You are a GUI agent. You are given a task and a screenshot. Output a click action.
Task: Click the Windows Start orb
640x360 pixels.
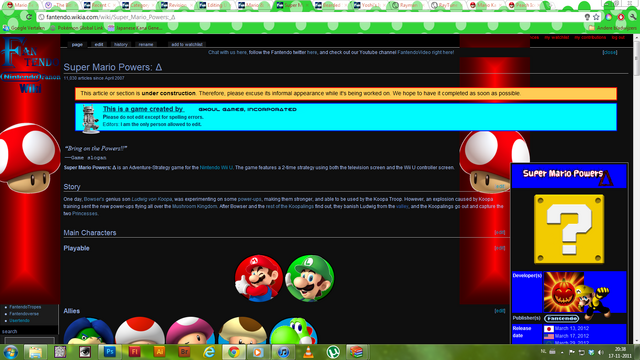coord(10,352)
